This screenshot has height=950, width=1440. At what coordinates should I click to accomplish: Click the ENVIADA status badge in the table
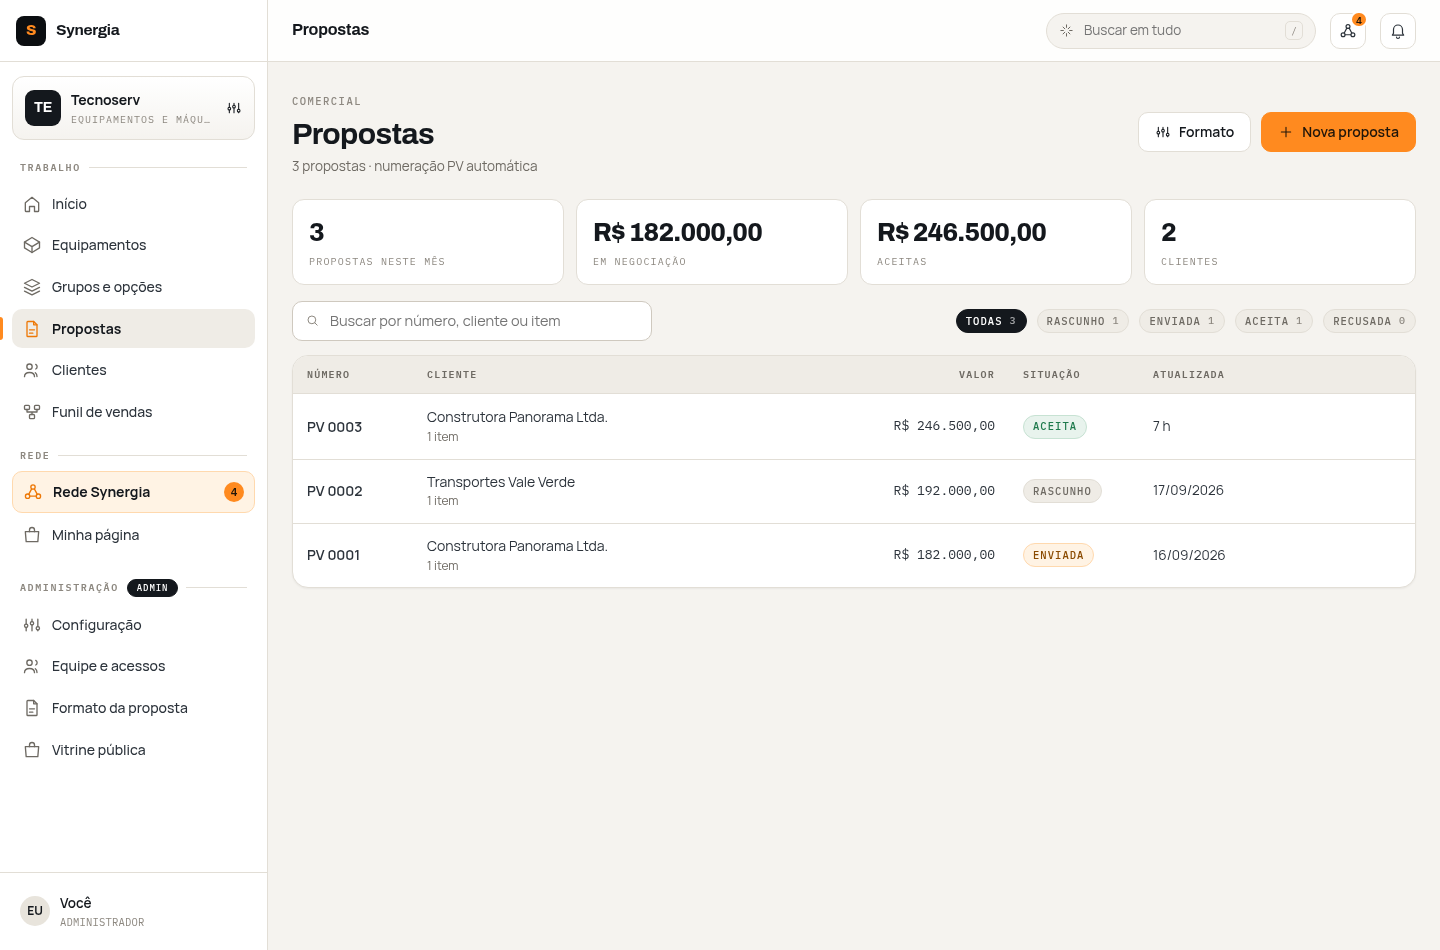click(1058, 555)
